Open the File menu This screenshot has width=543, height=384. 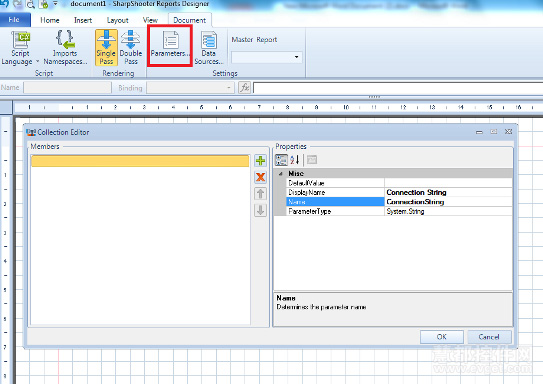point(15,20)
